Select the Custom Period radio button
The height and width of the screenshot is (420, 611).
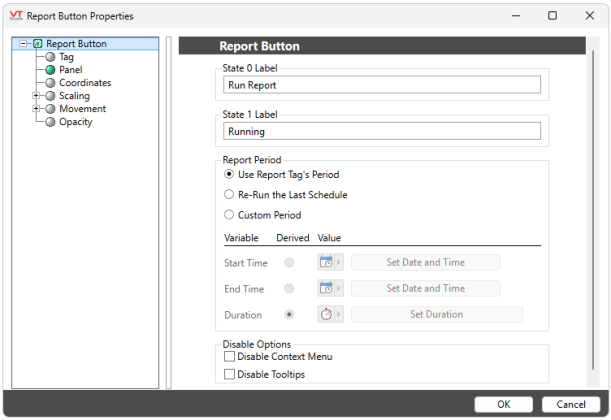[229, 215]
